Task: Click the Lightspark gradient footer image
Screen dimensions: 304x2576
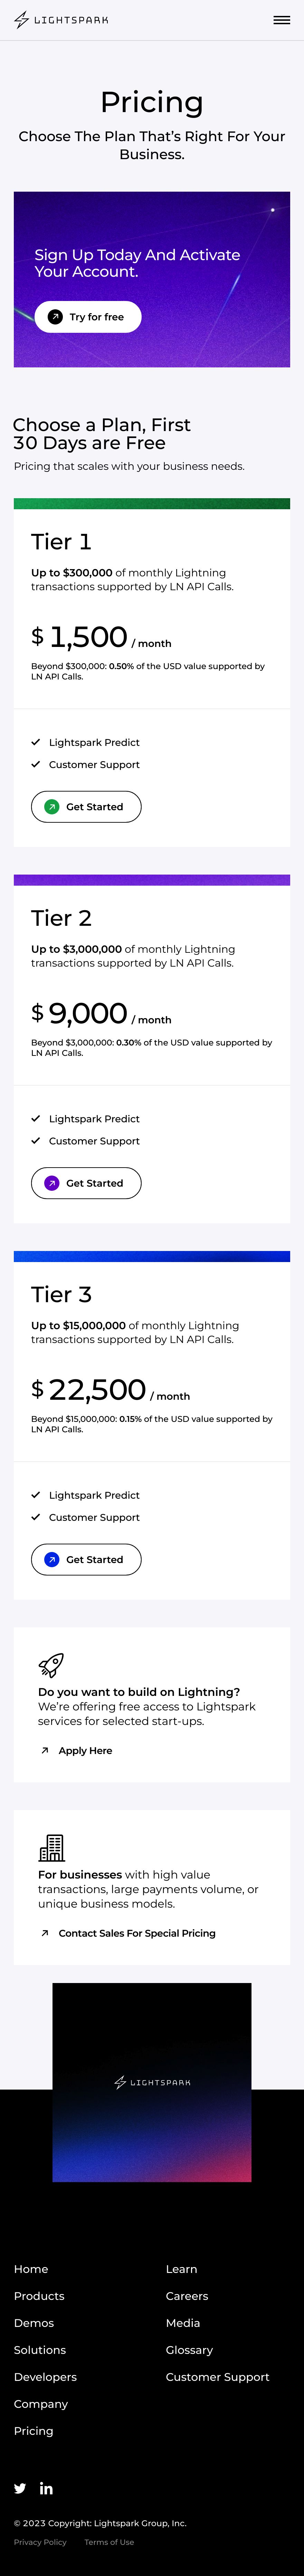Action: (x=152, y=2082)
